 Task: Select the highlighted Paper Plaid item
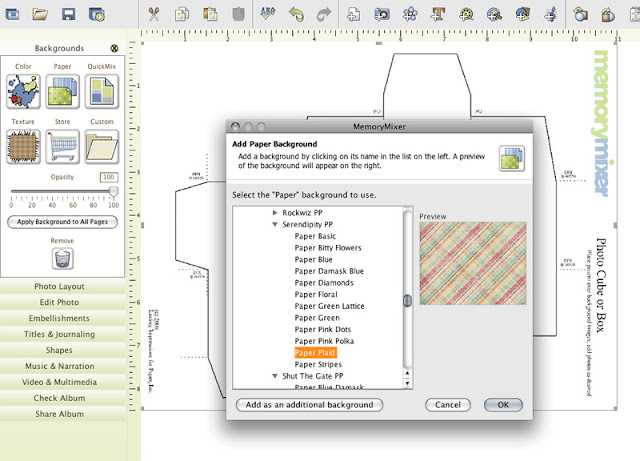(x=315, y=352)
